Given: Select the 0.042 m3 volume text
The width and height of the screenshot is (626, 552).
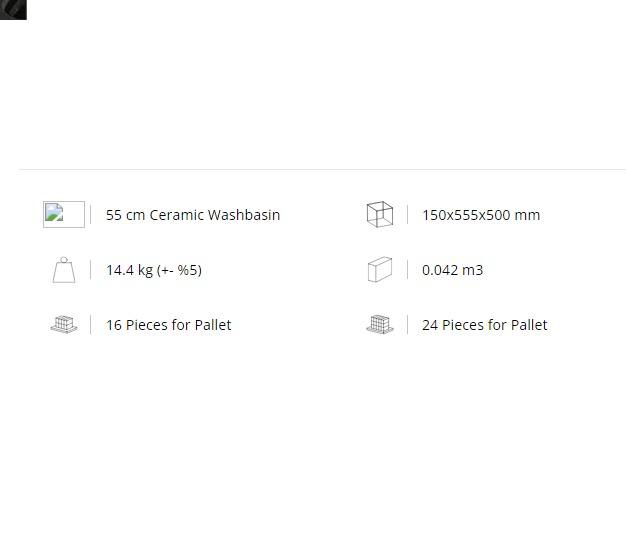Looking at the screenshot, I should (452, 270).
